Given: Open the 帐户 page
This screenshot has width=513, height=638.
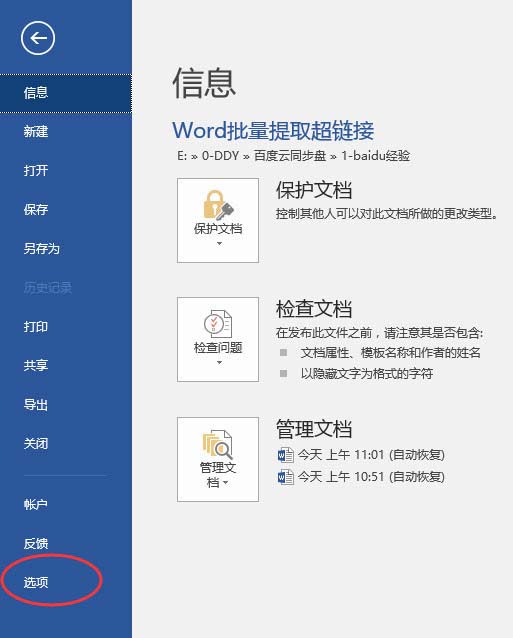Looking at the screenshot, I should click(65, 505).
